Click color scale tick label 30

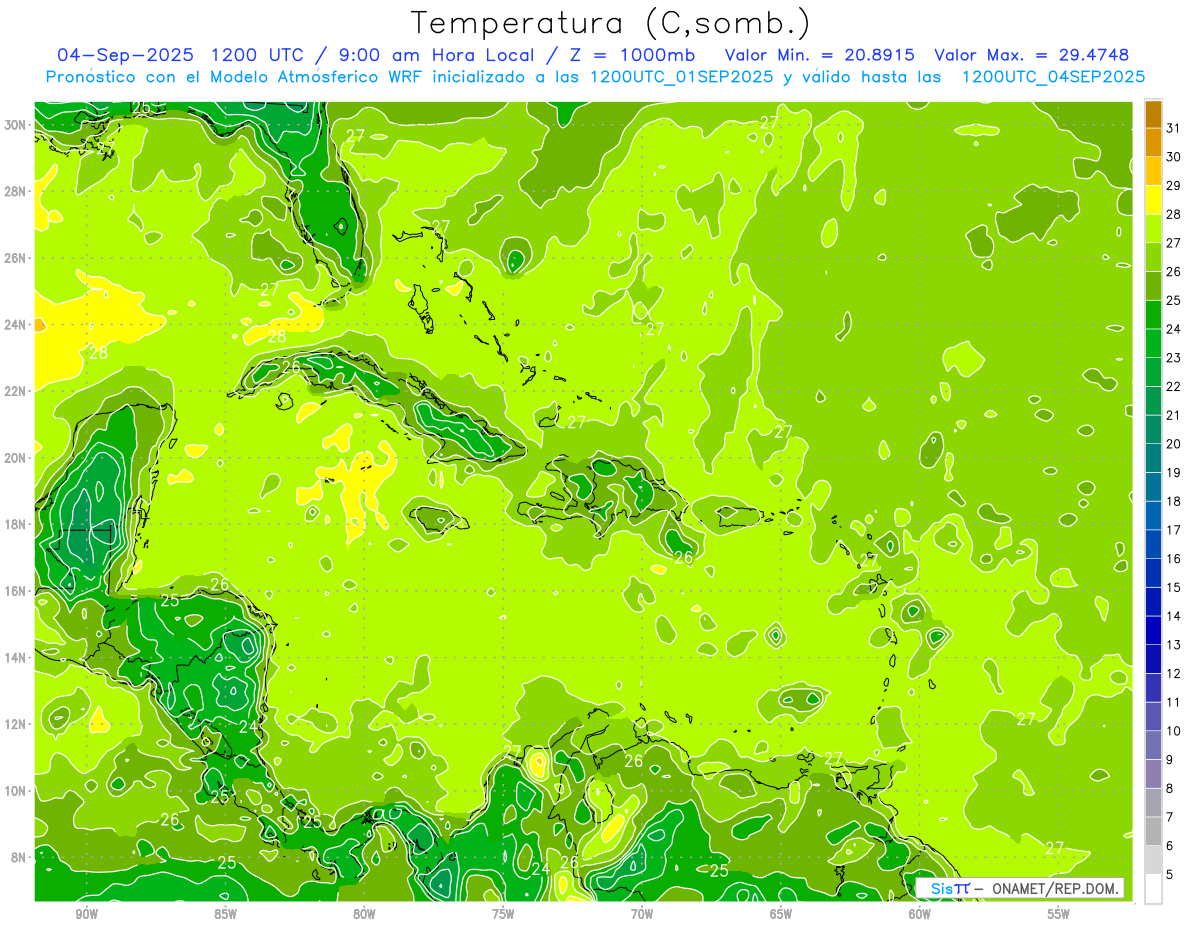[1174, 157]
